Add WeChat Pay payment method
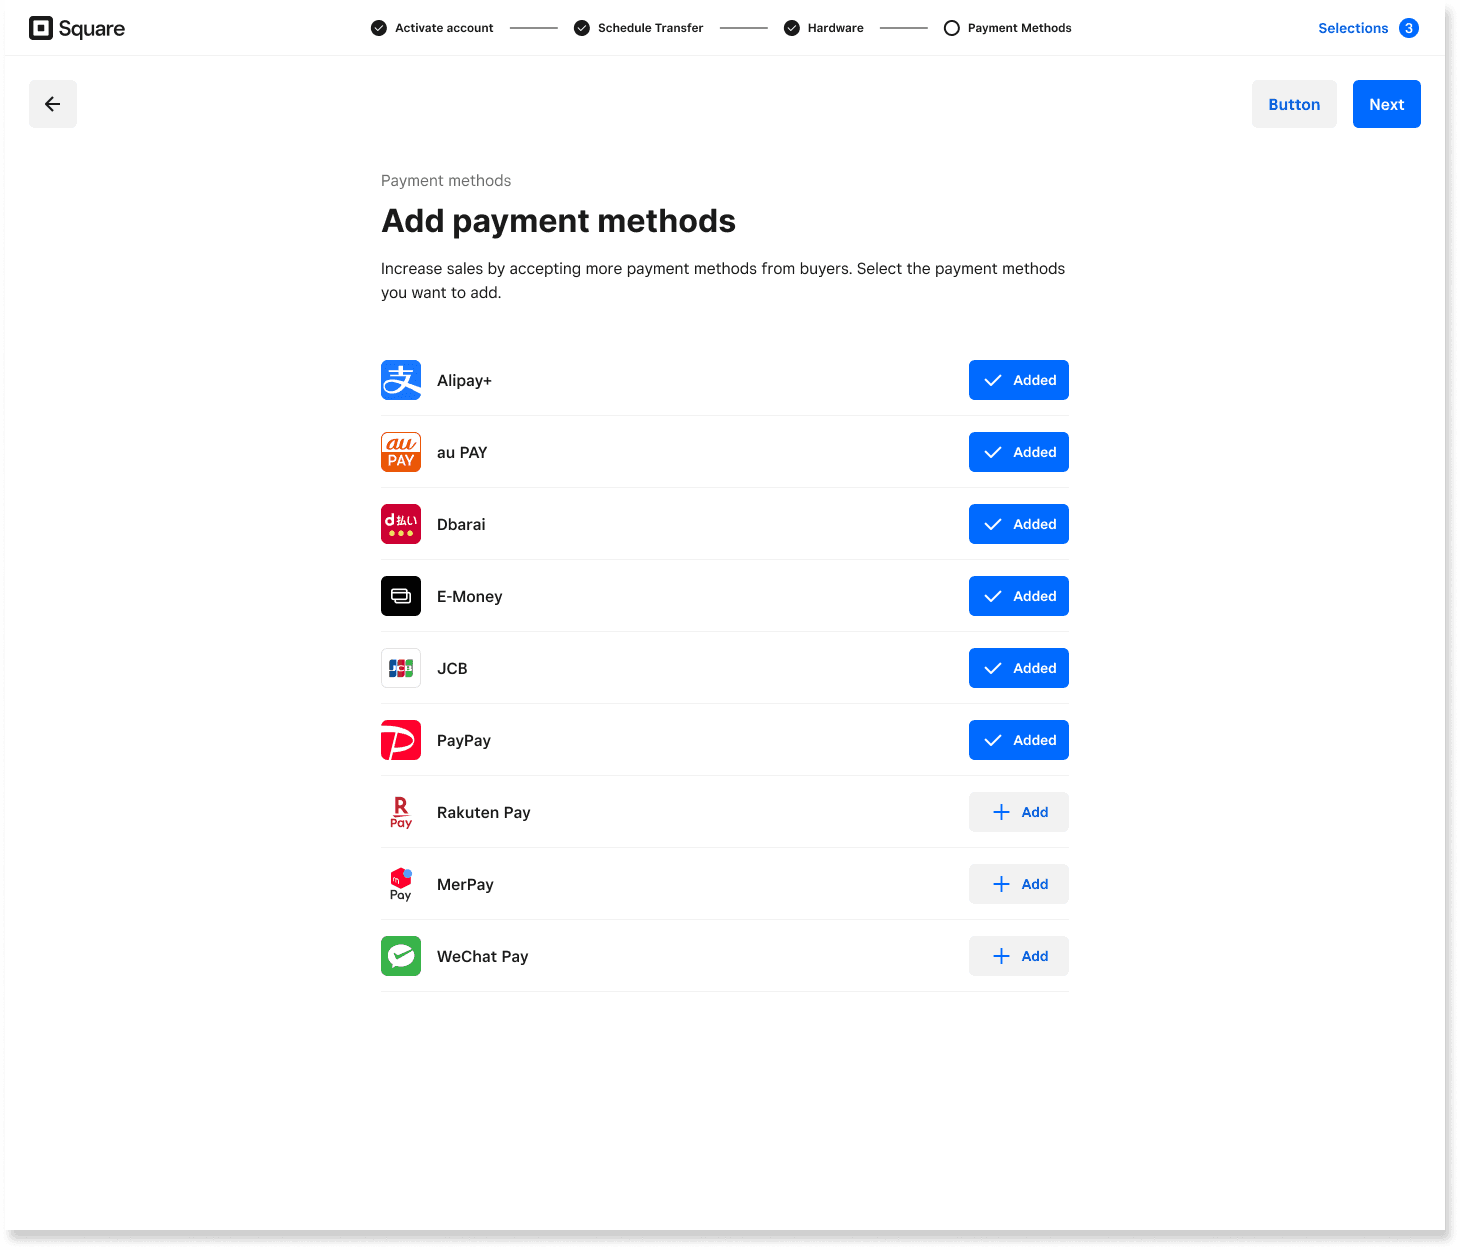 pyautogui.click(x=1019, y=956)
